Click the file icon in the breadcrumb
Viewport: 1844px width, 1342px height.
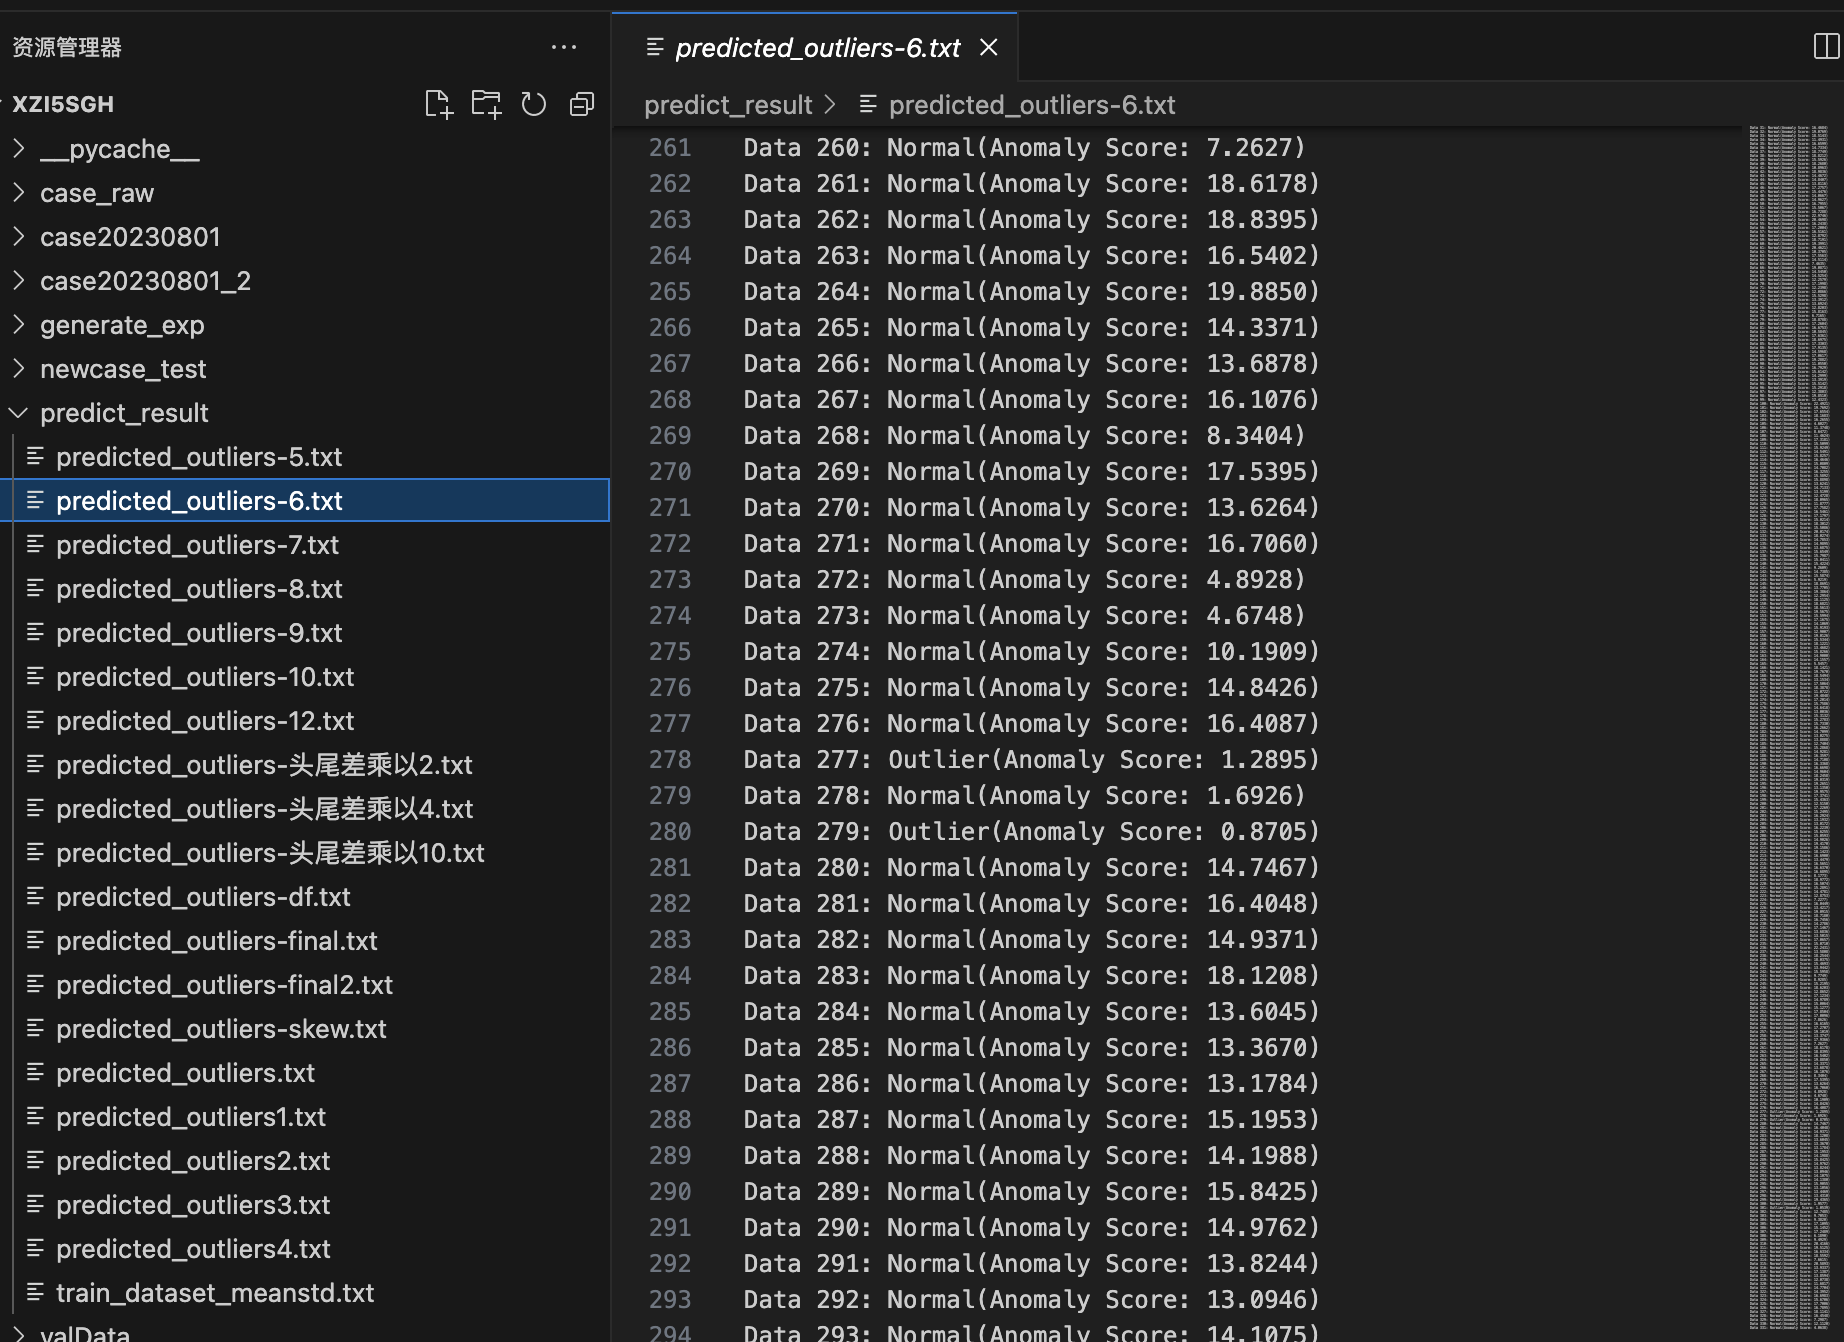coord(868,104)
